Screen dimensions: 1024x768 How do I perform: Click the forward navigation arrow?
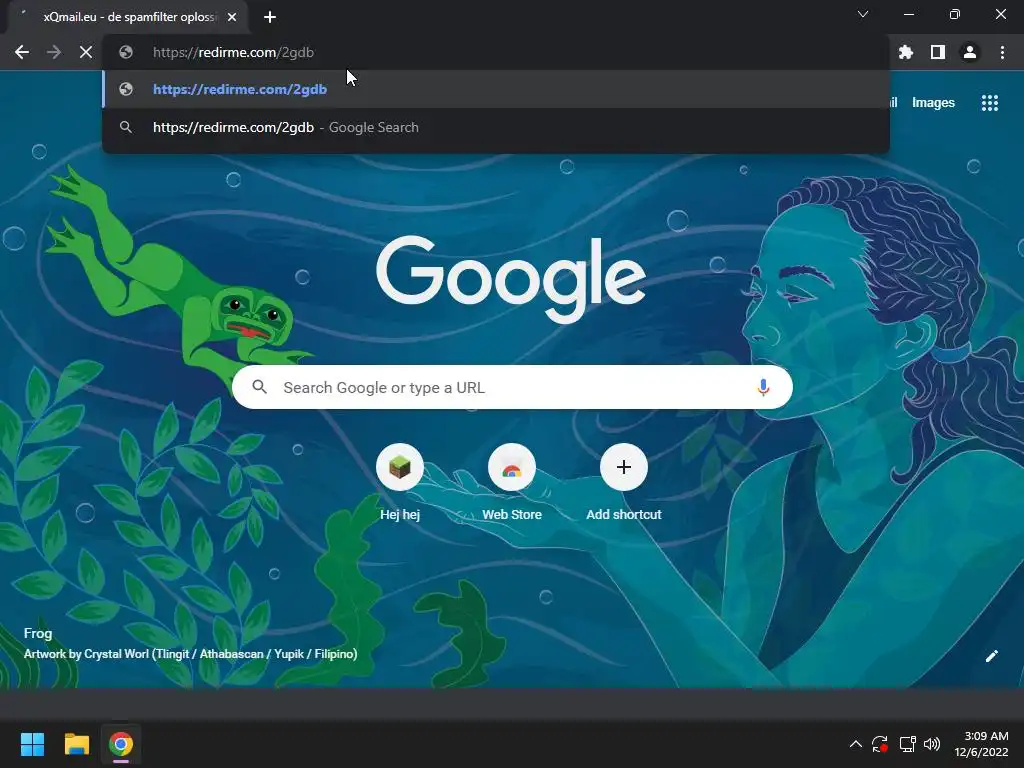point(54,52)
